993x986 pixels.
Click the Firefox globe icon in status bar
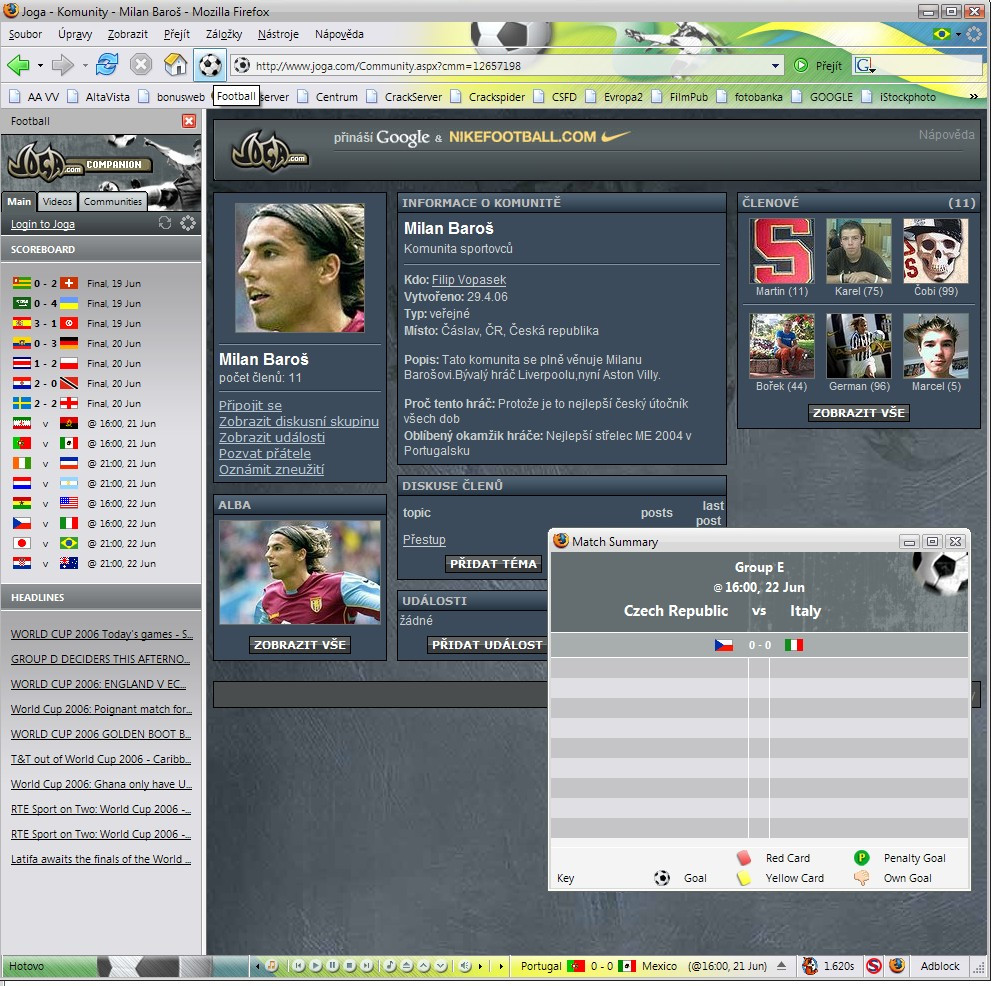[x=897, y=966]
